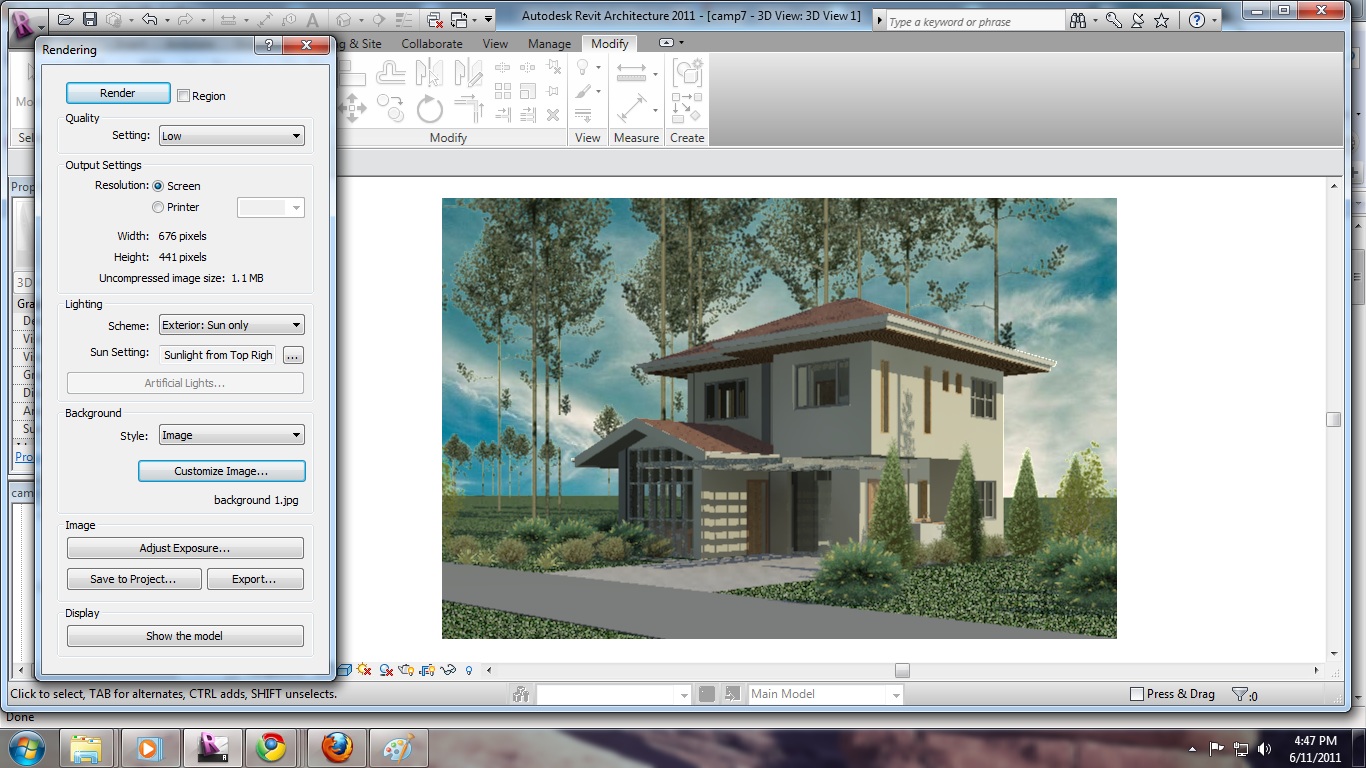Image resolution: width=1366 pixels, height=768 pixels.
Task: Click the Firefox icon in the taskbar
Action: (337, 747)
